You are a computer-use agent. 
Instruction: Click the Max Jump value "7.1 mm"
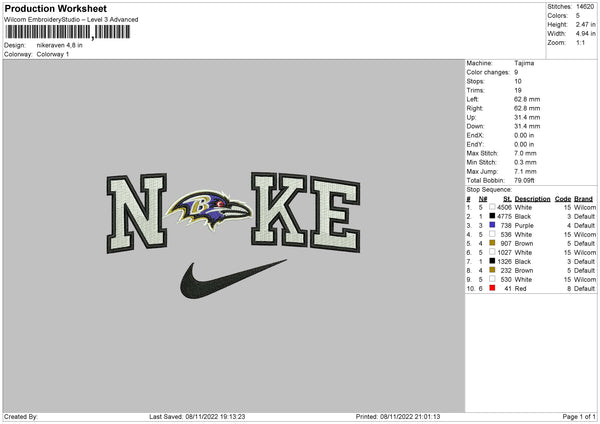[525, 171]
